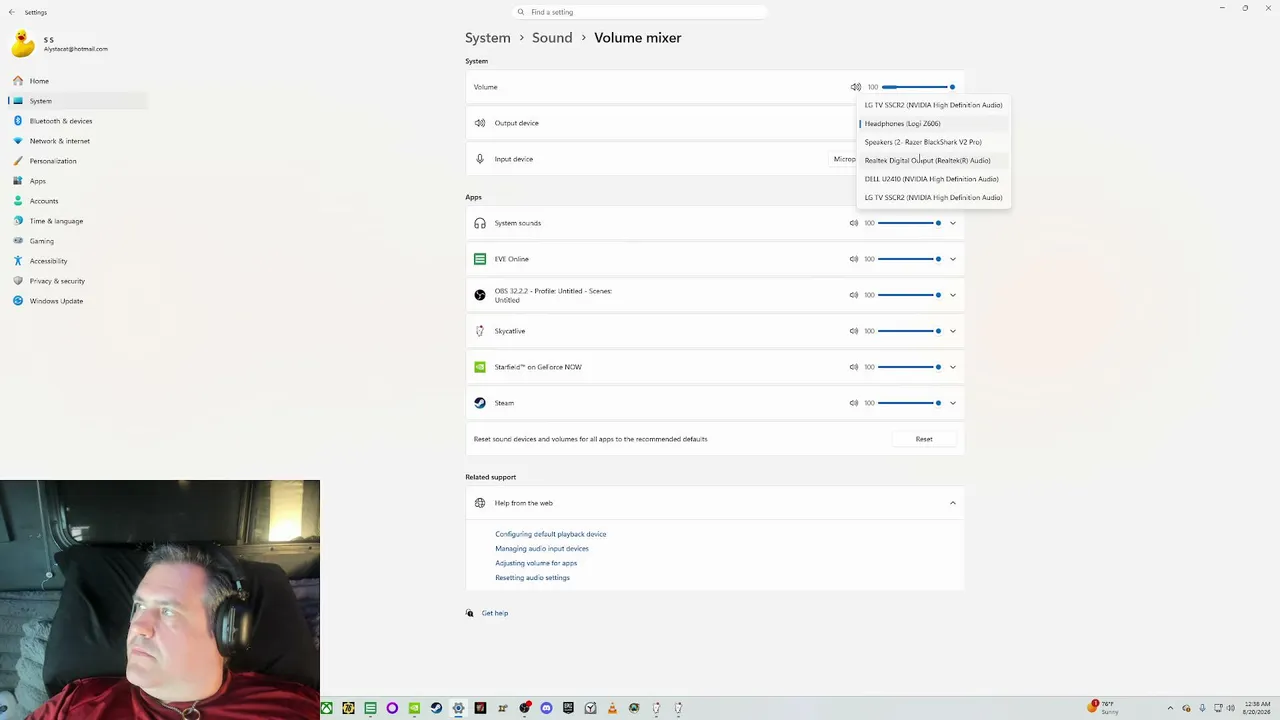Expand the OBS 32.2.2 row
This screenshot has width=1280, height=720.
953,295
